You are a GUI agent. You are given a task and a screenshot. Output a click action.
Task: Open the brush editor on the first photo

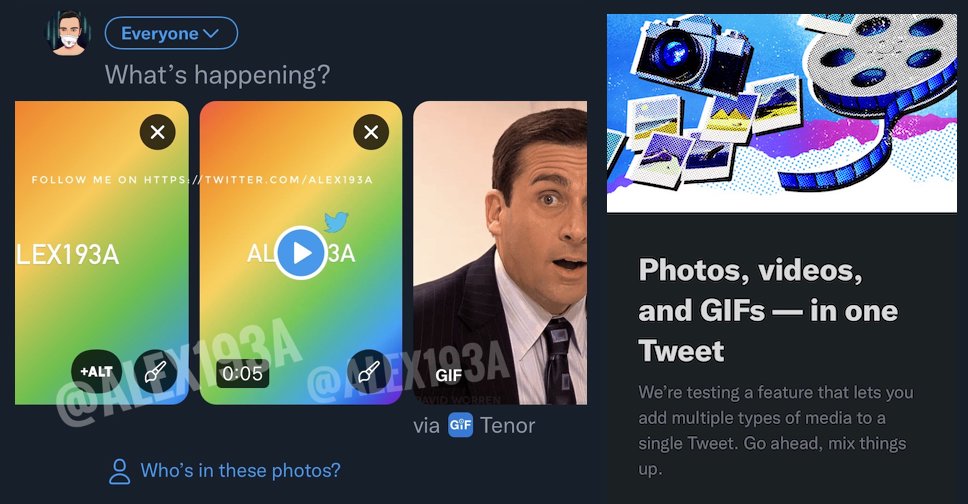pos(155,371)
